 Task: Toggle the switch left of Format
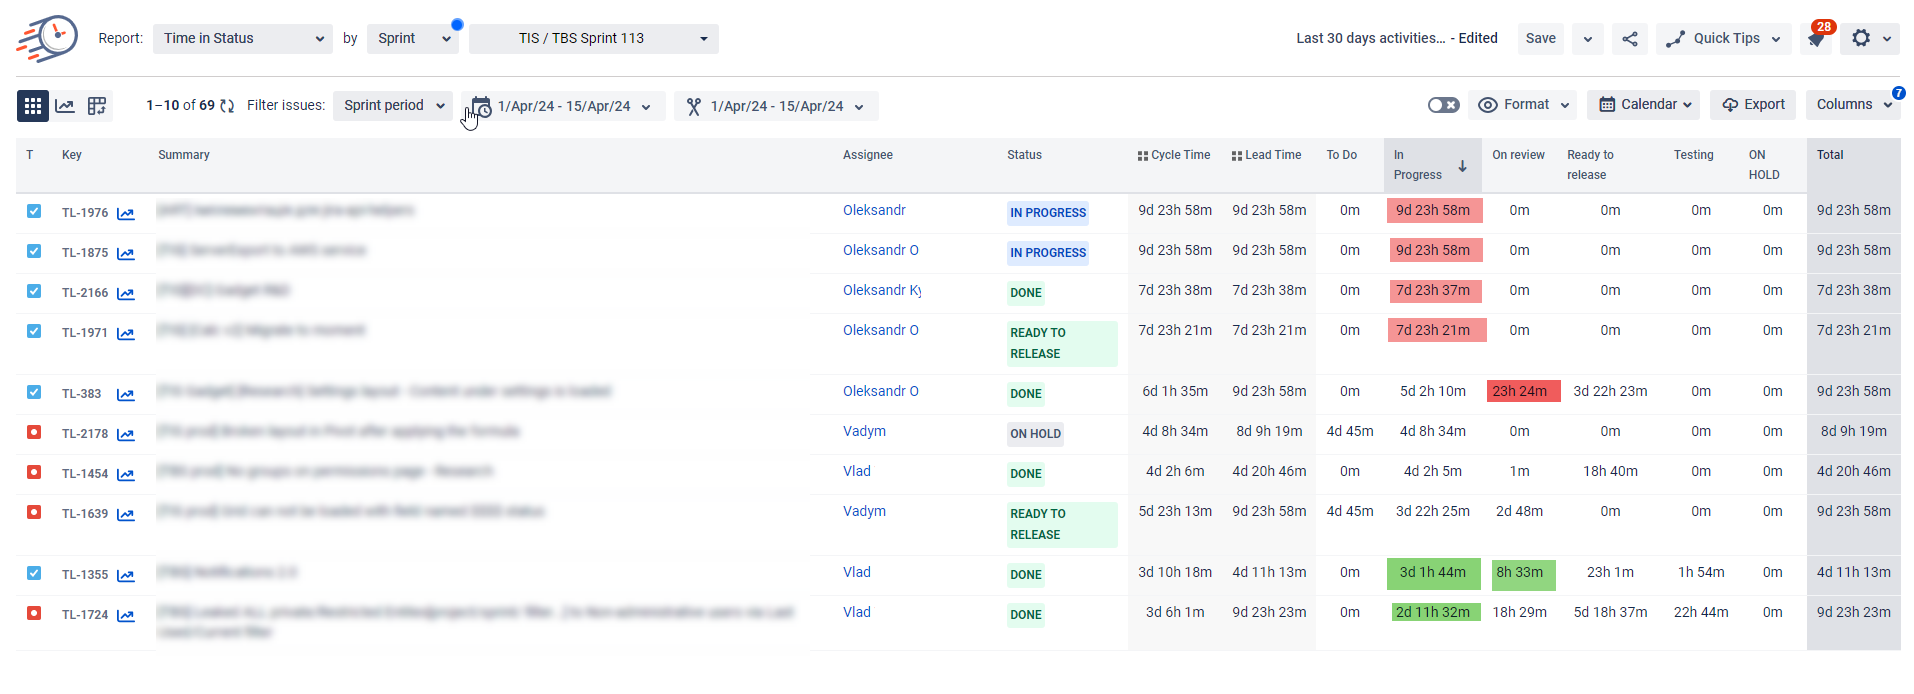(1443, 105)
